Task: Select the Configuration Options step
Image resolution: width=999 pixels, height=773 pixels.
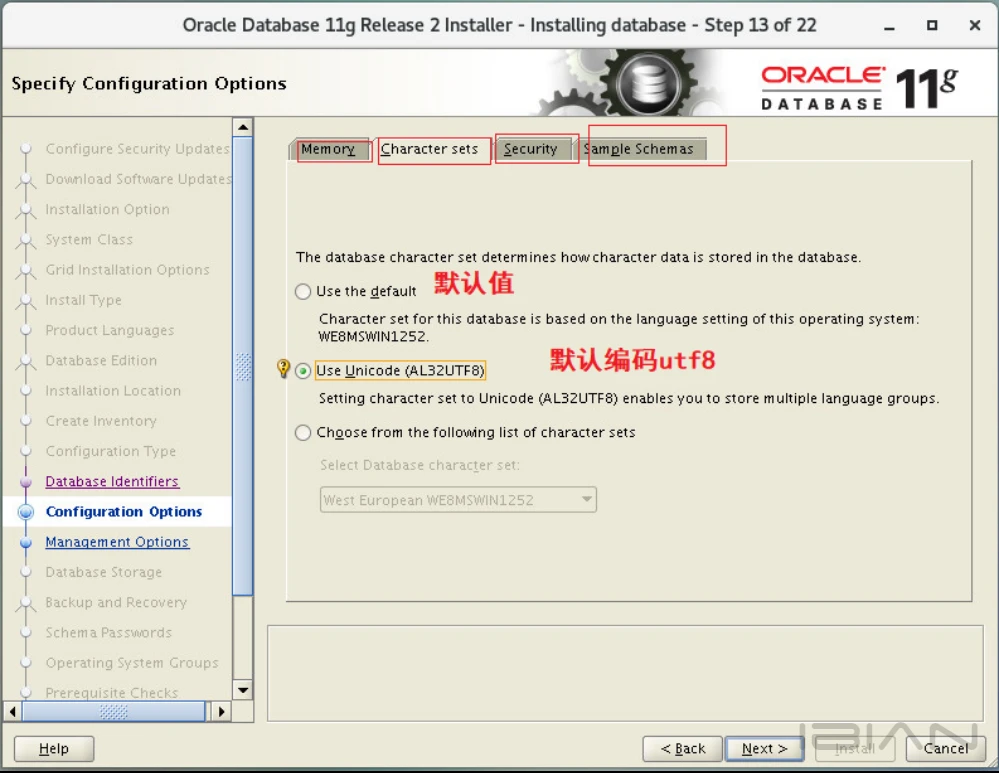Action: tap(124, 512)
